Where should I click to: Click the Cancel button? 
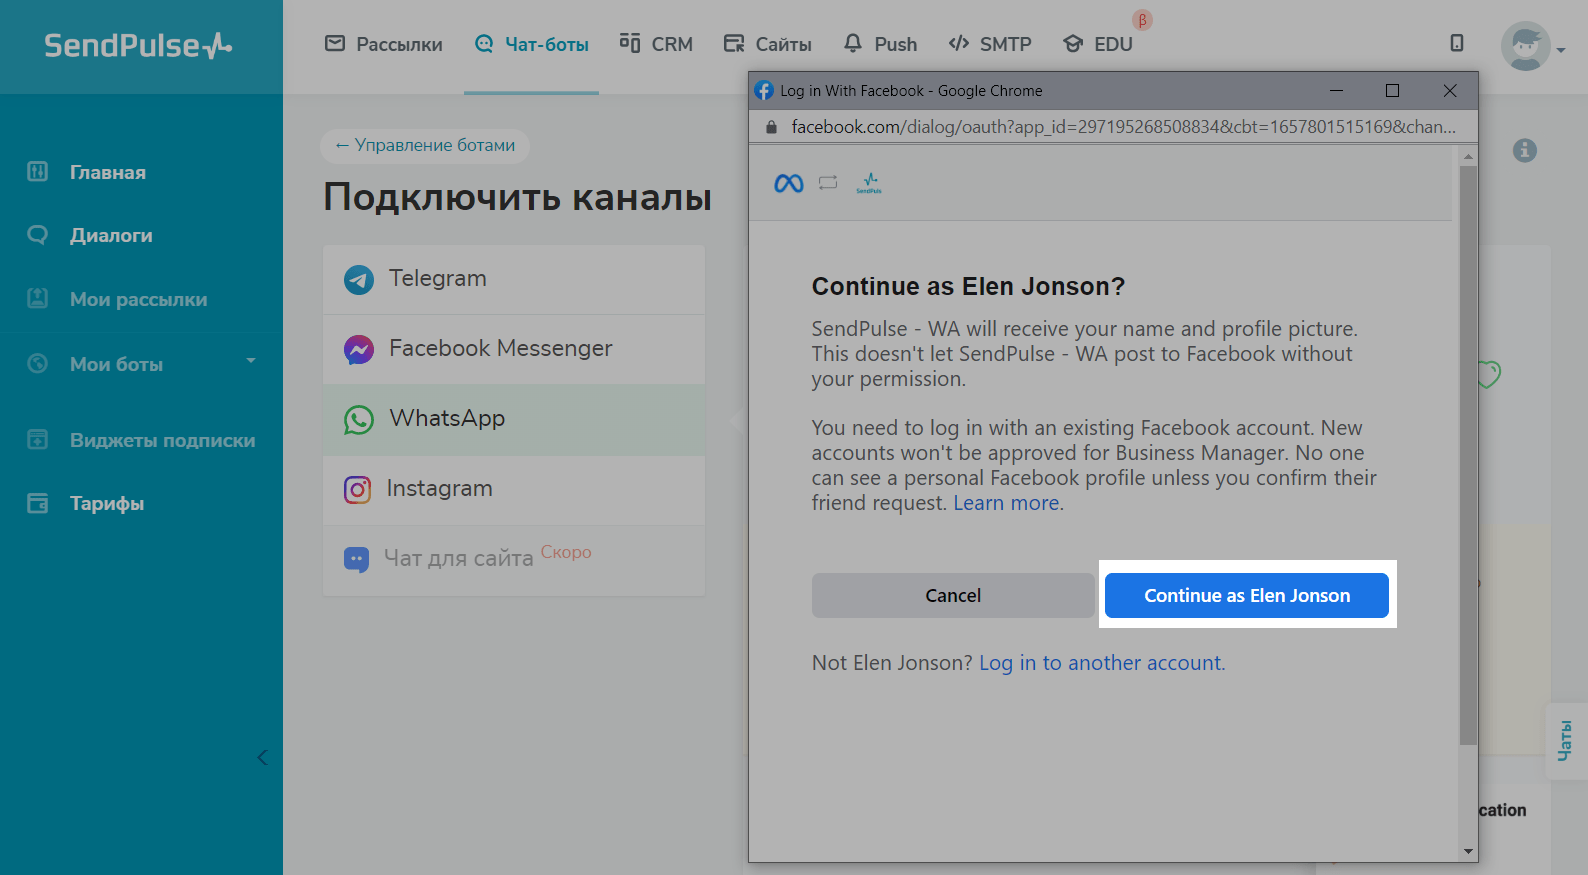[953, 595]
